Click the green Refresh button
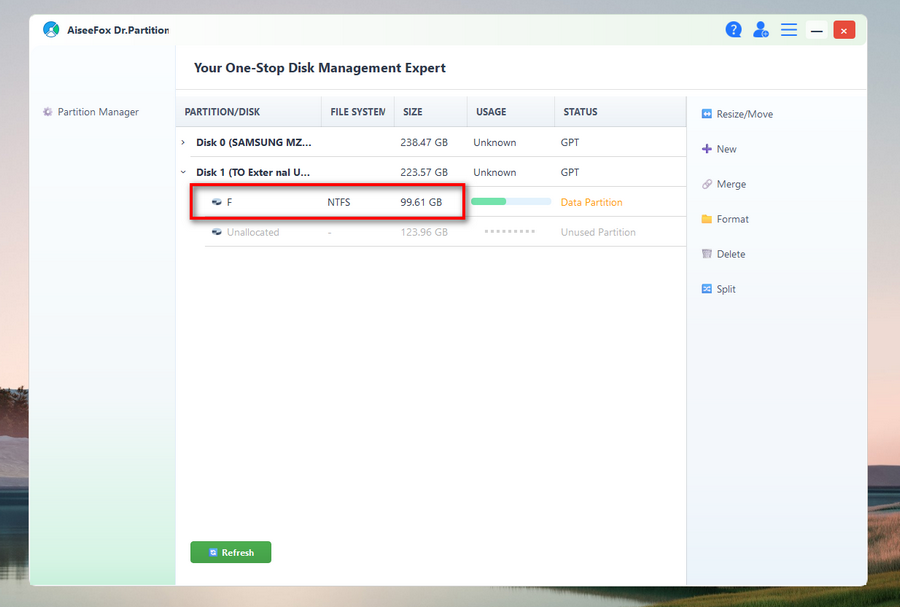Image resolution: width=900 pixels, height=607 pixels. coord(231,552)
